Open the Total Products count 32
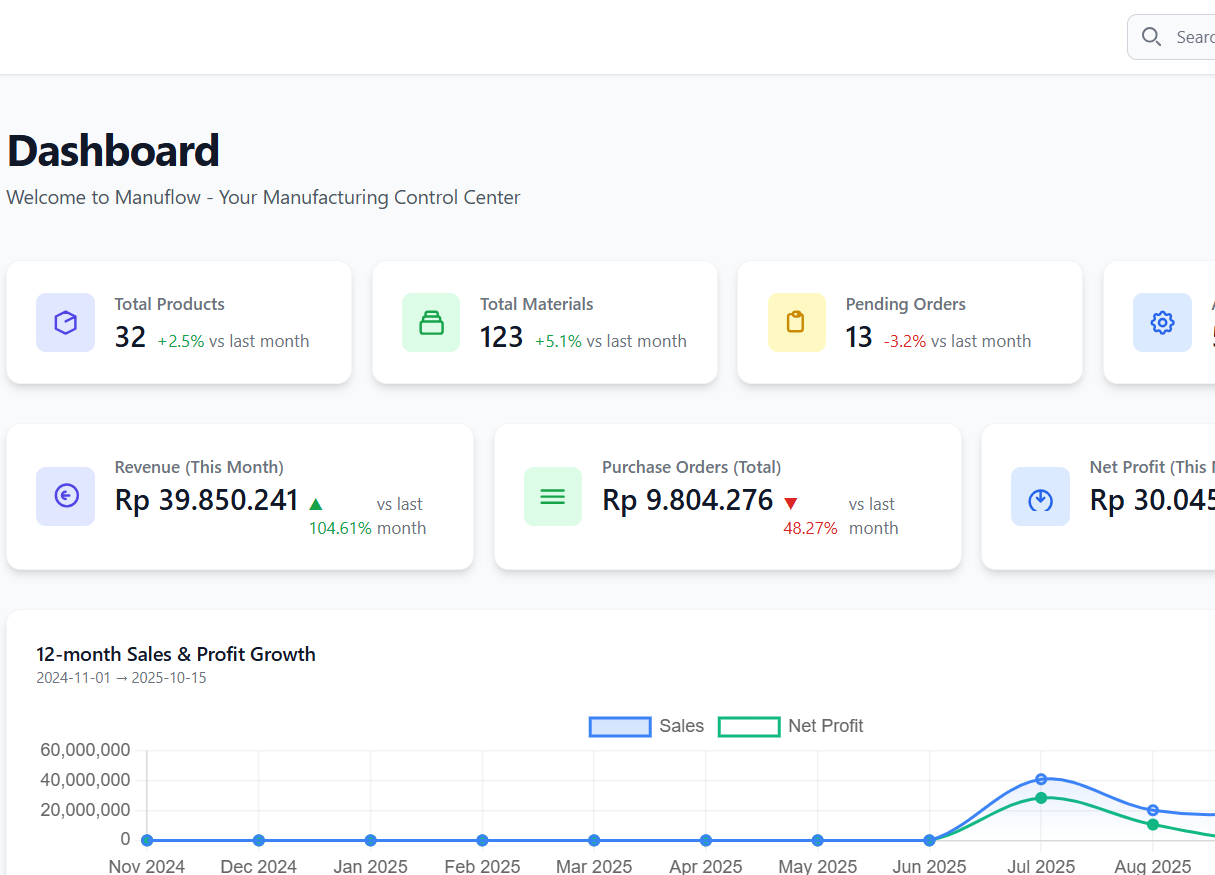This screenshot has height=875, width=1215. [x=130, y=338]
